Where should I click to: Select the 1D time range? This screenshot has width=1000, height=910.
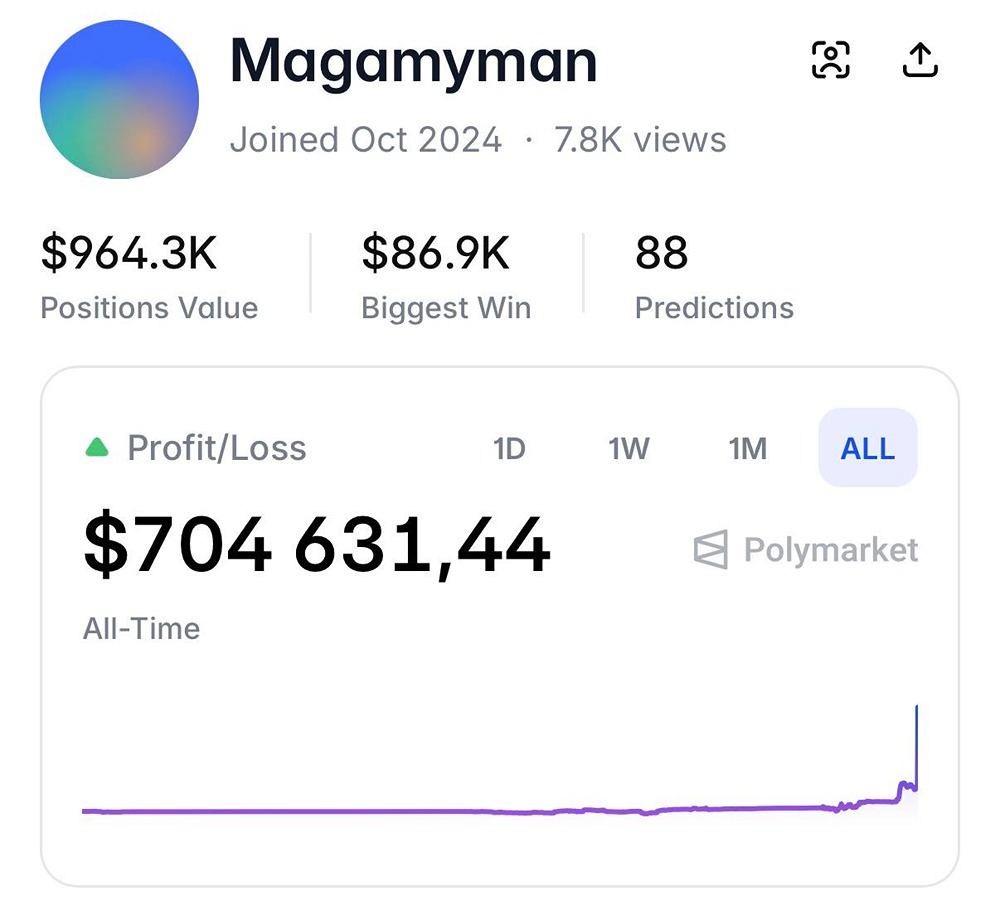pyautogui.click(x=509, y=449)
